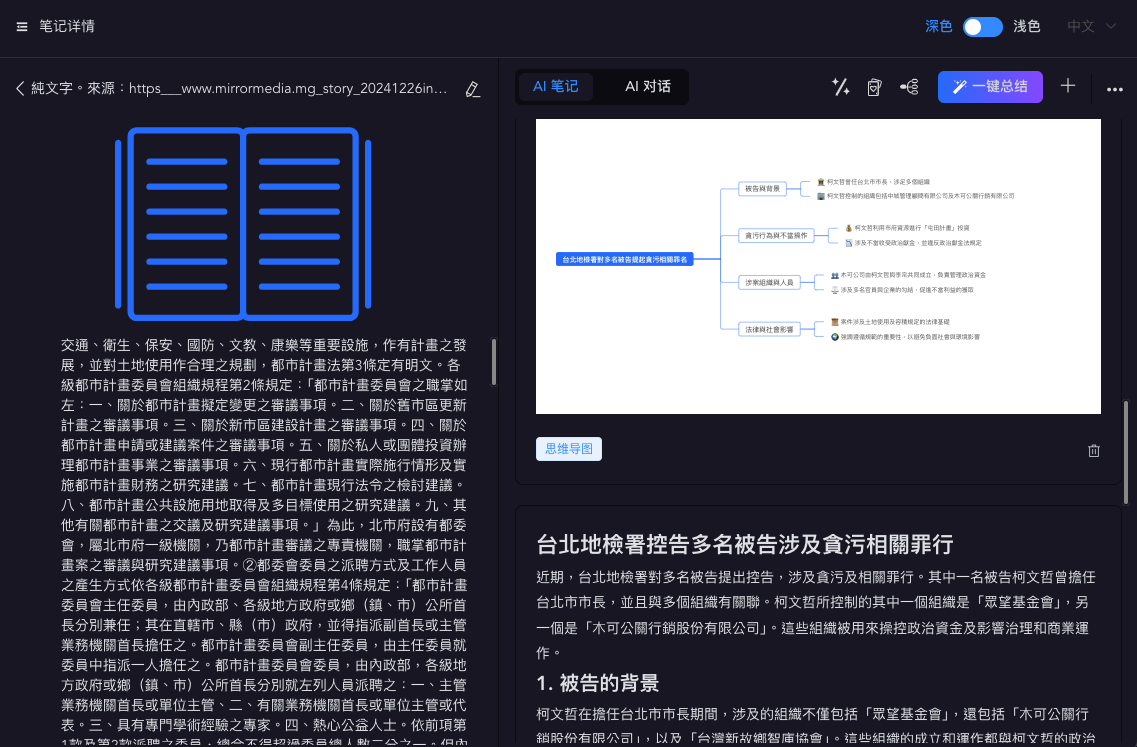Switch to the AI 对话 tab

click(648, 86)
